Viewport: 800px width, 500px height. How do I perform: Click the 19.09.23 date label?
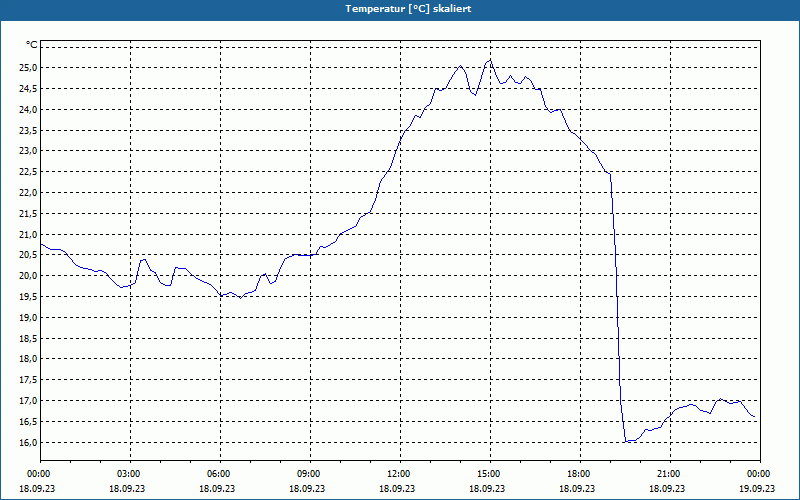[x=757, y=488]
